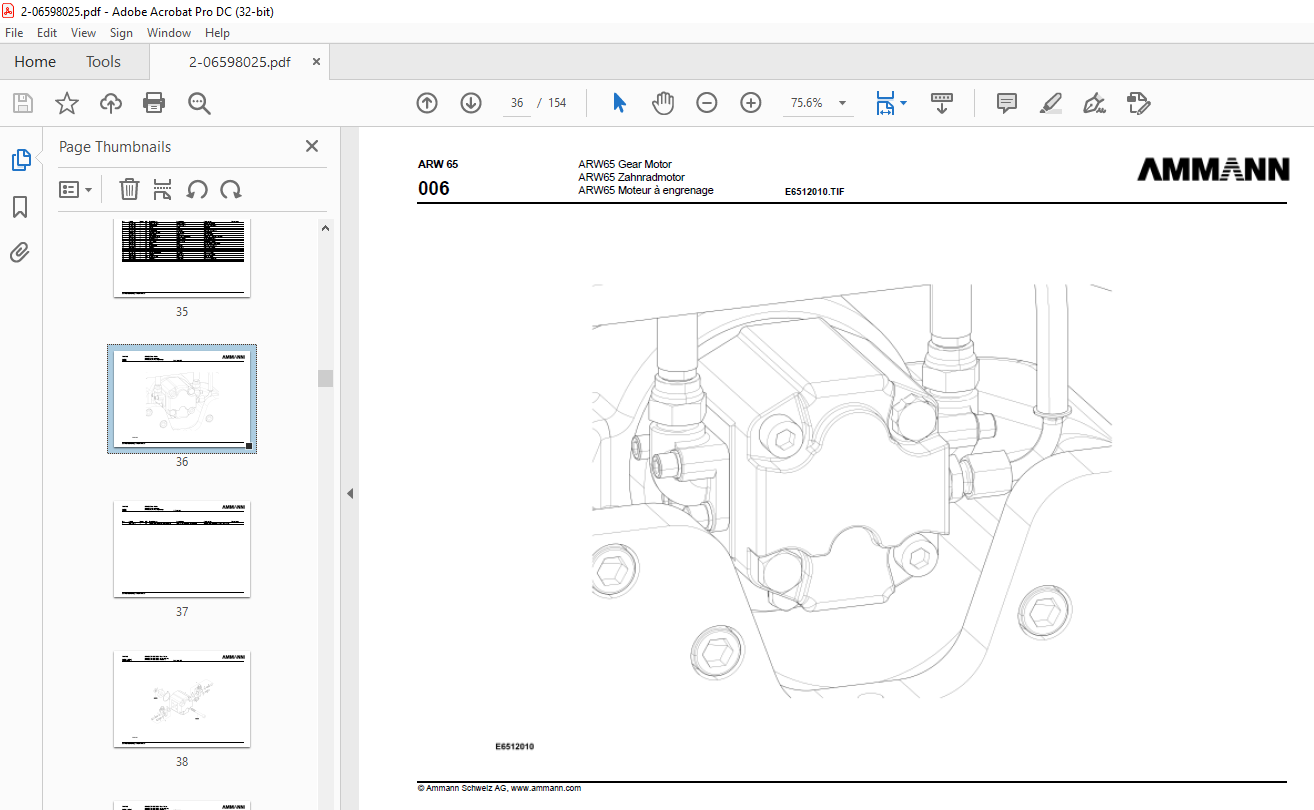Activate the Hand pan tool
1314x810 pixels.
[x=663, y=103]
